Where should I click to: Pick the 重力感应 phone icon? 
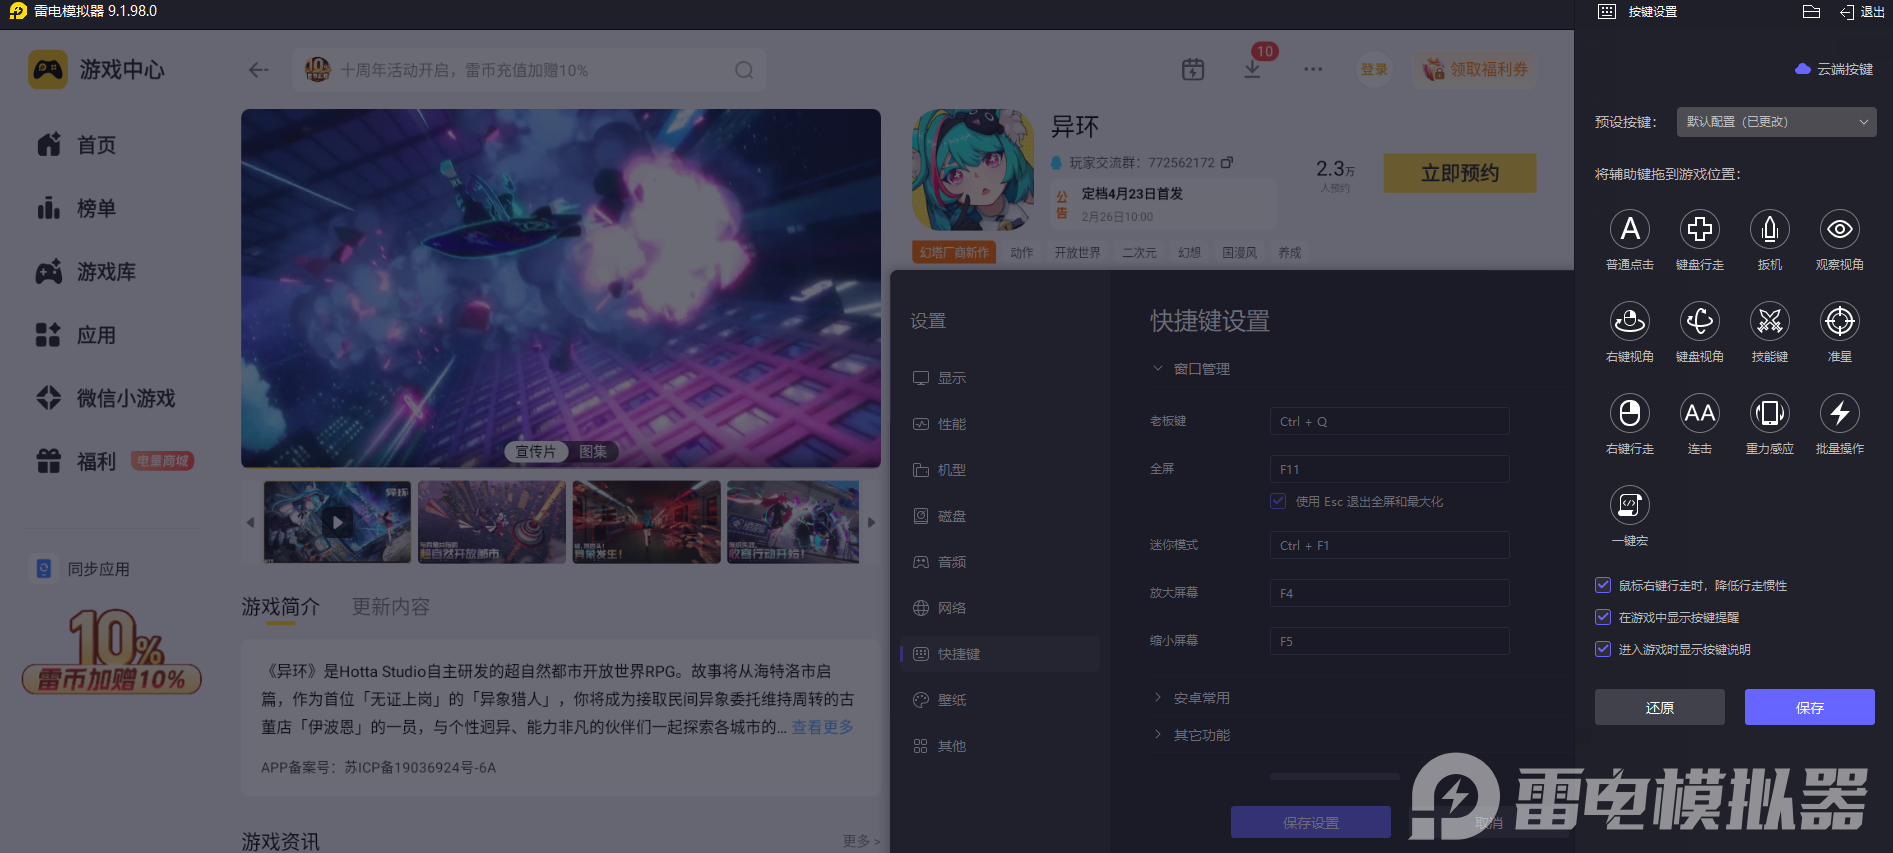point(1770,413)
